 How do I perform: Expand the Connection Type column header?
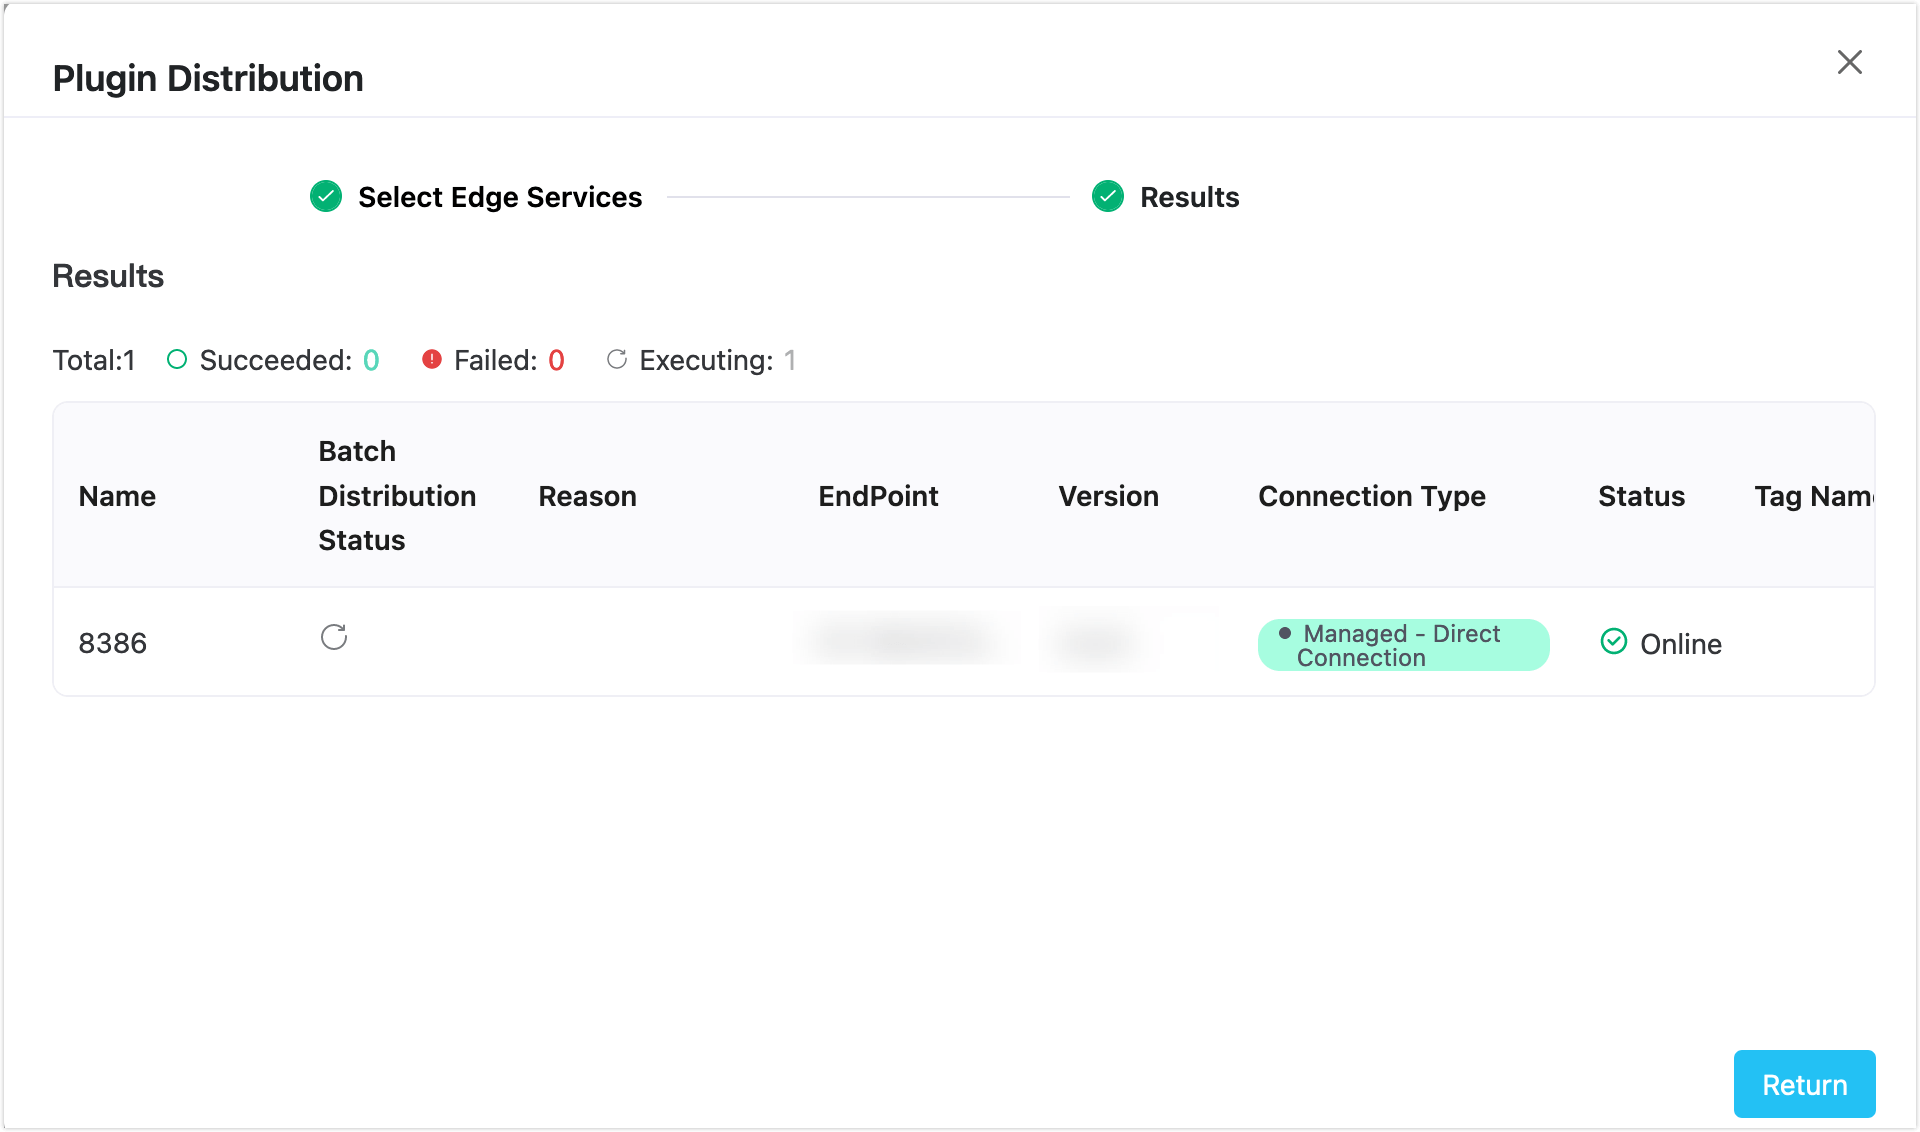coord(1372,496)
